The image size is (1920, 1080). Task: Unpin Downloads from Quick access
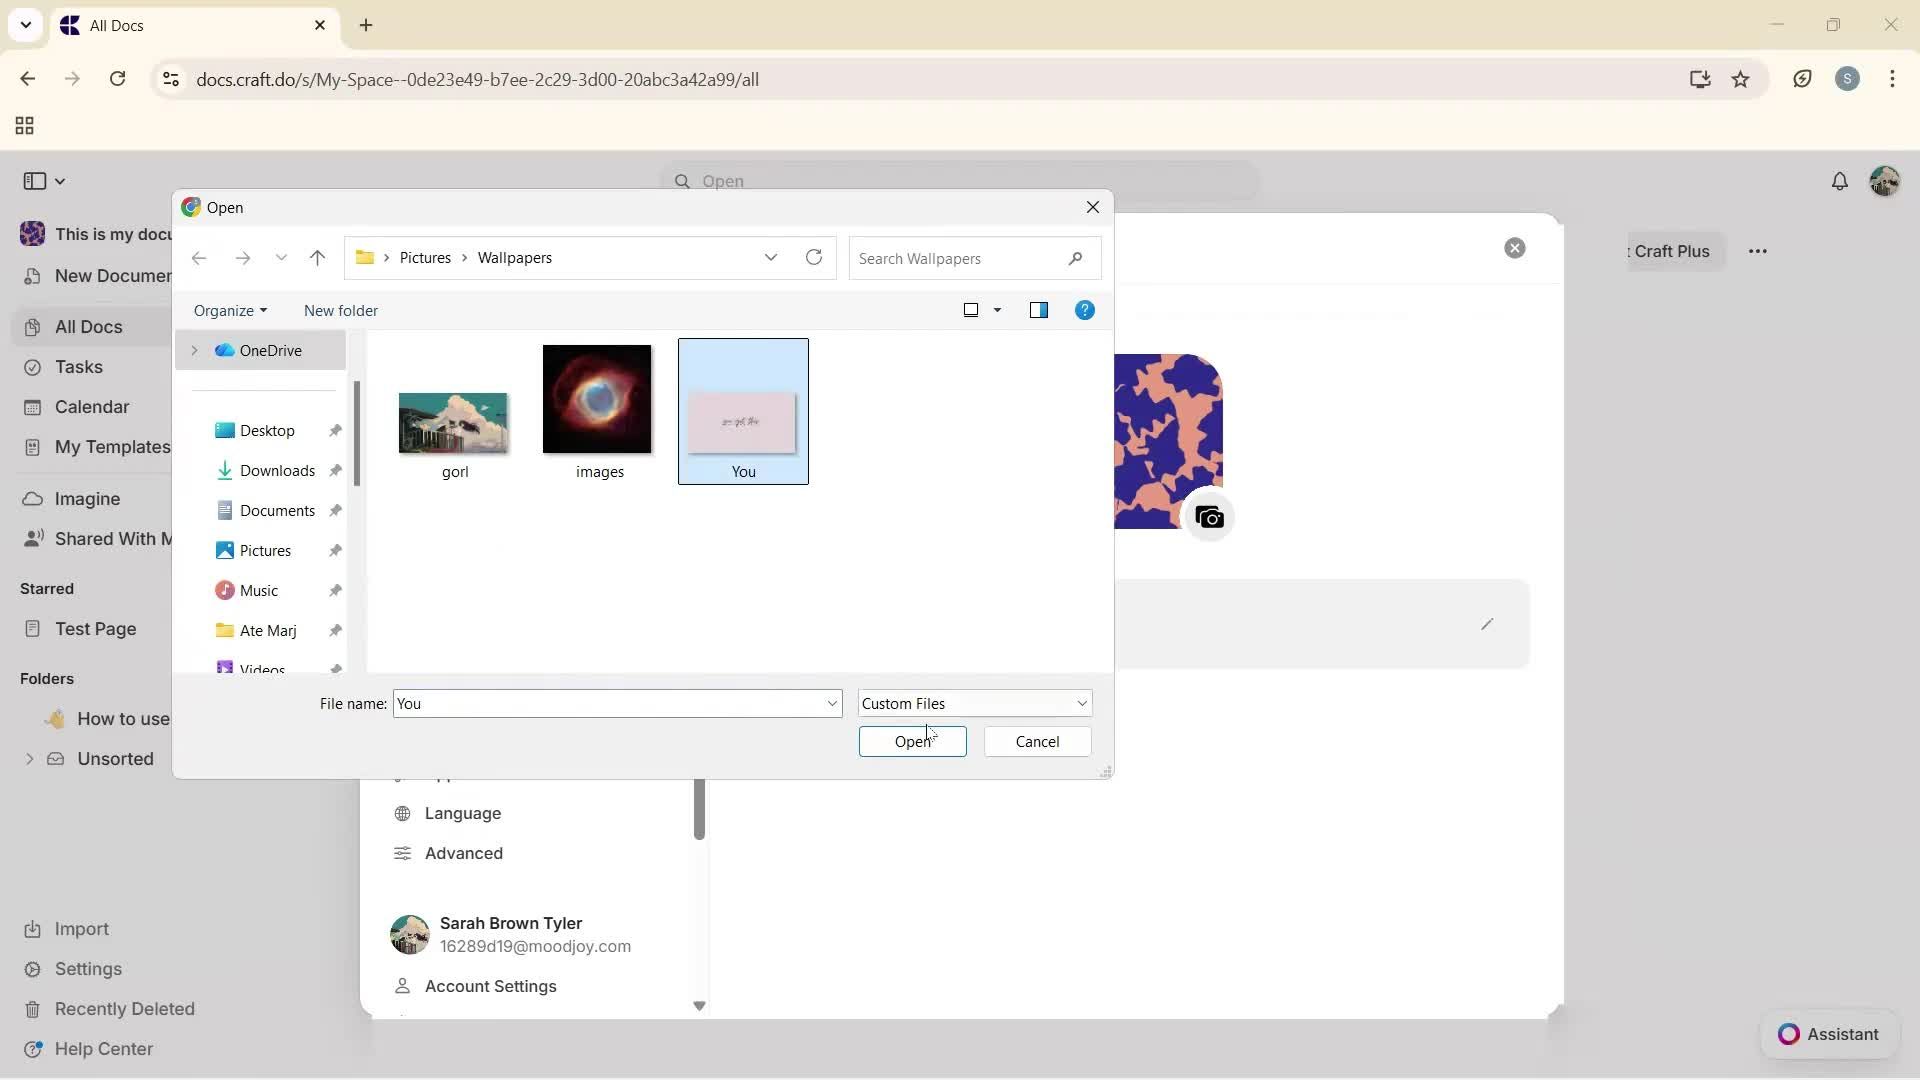pyautogui.click(x=336, y=470)
